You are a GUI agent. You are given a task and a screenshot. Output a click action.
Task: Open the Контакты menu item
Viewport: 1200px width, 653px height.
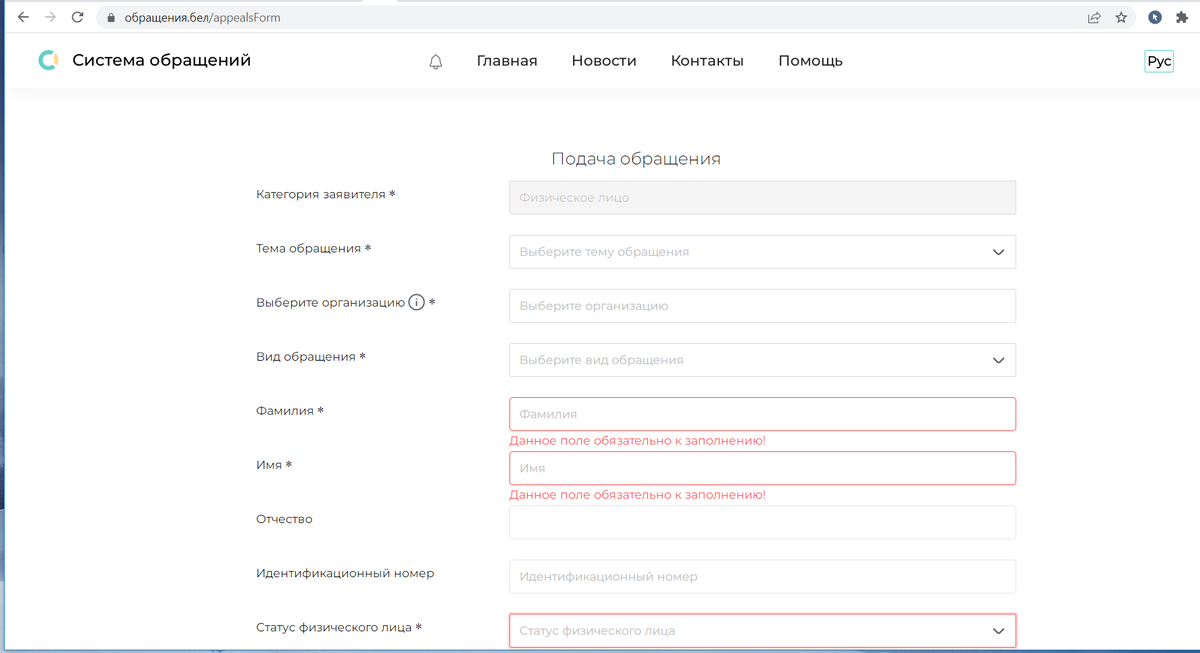tap(707, 61)
